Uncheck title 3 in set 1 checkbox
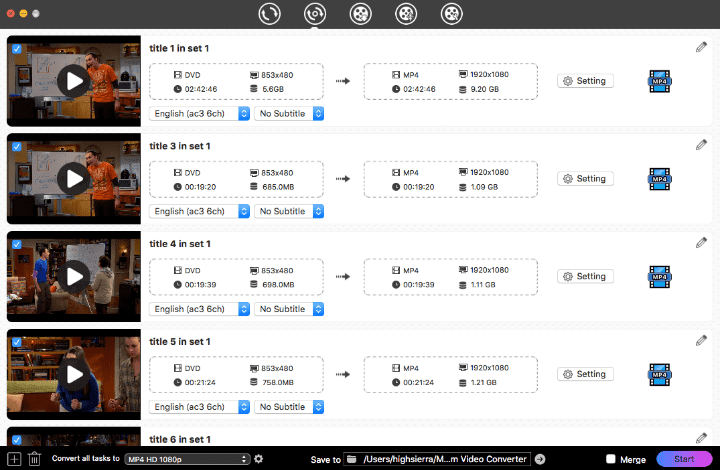The width and height of the screenshot is (720, 470). click(17, 146)
